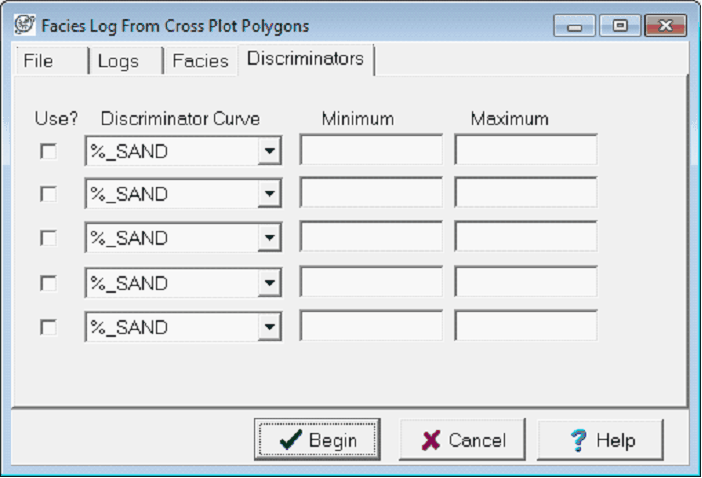Screen dimensions: 702x478
Task: Tick the third discriminator Use checkbox
Action: [48, 238]
